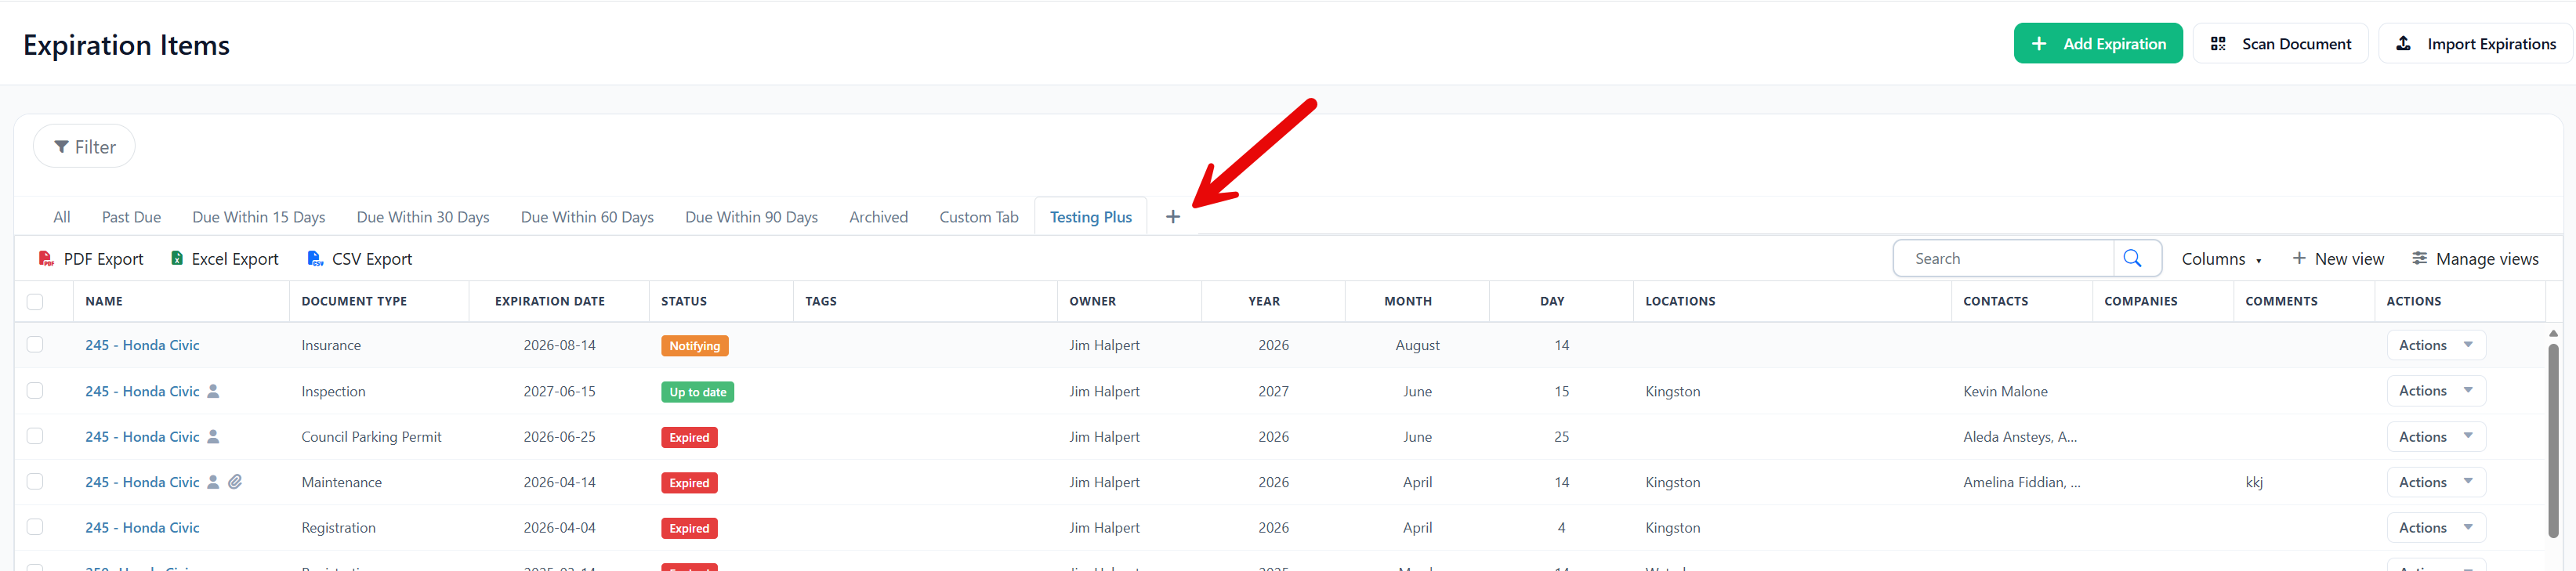This screenshot has height=571, width=2576.
Task: Click the Notifying status badge
Action: coord(694,346)
